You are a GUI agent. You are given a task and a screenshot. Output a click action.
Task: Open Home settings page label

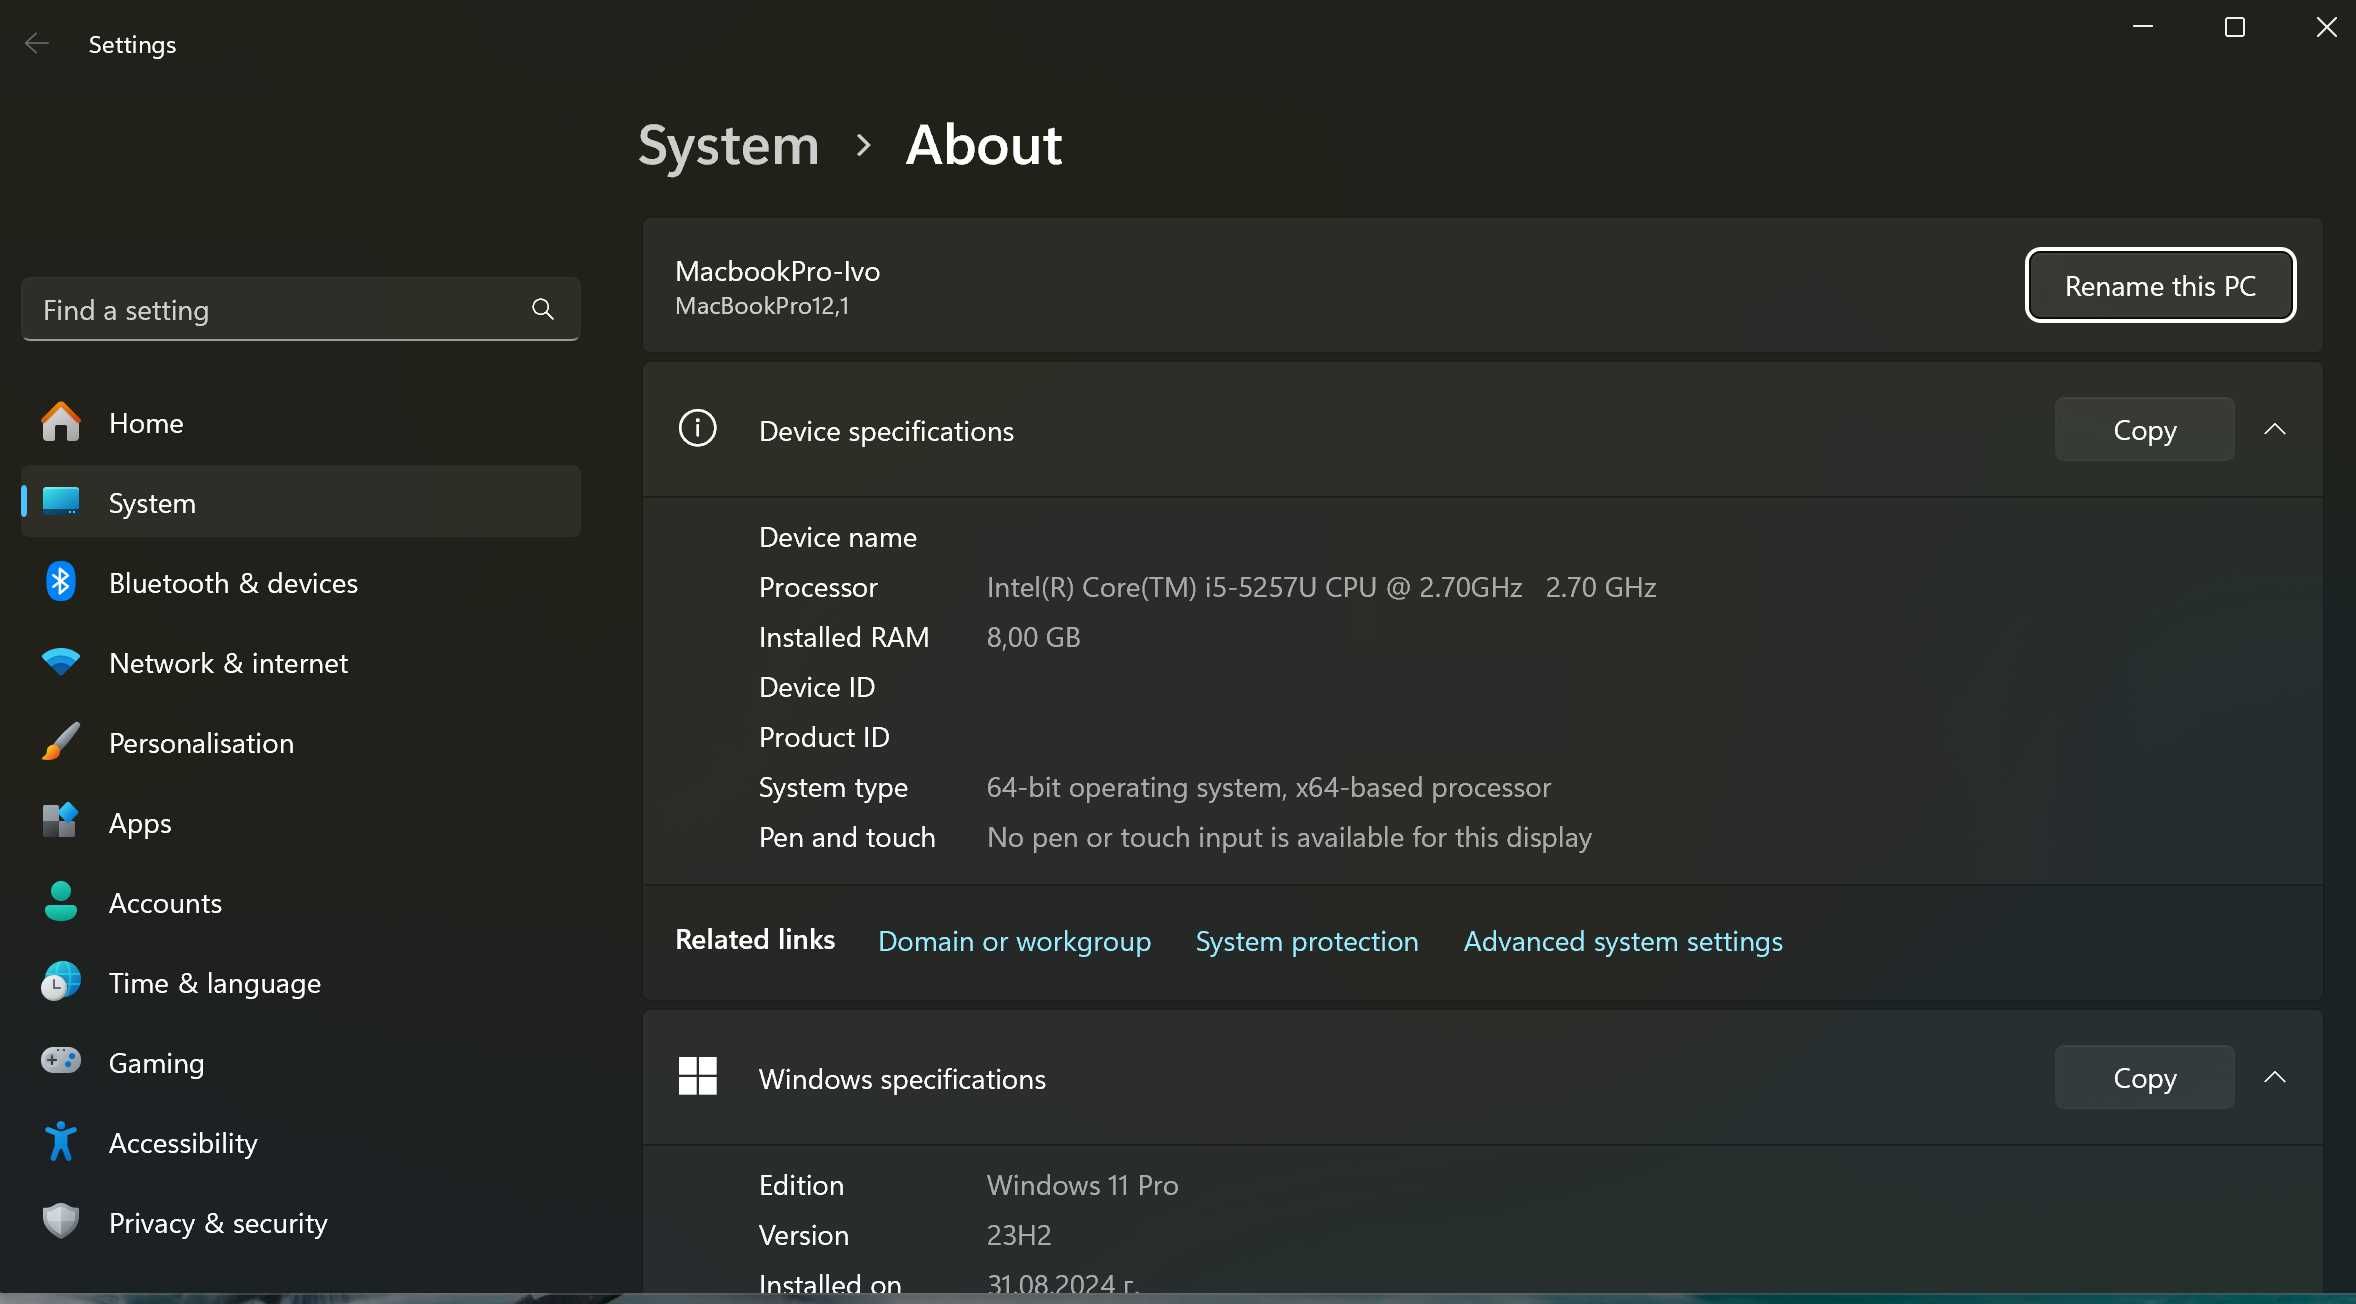(146, 423)
